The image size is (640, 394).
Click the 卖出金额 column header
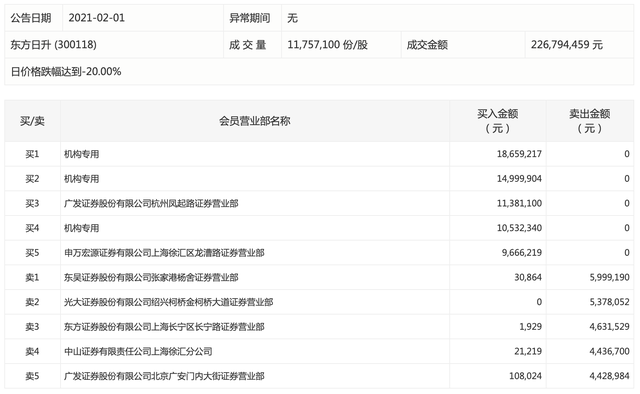tap(590, 121)
